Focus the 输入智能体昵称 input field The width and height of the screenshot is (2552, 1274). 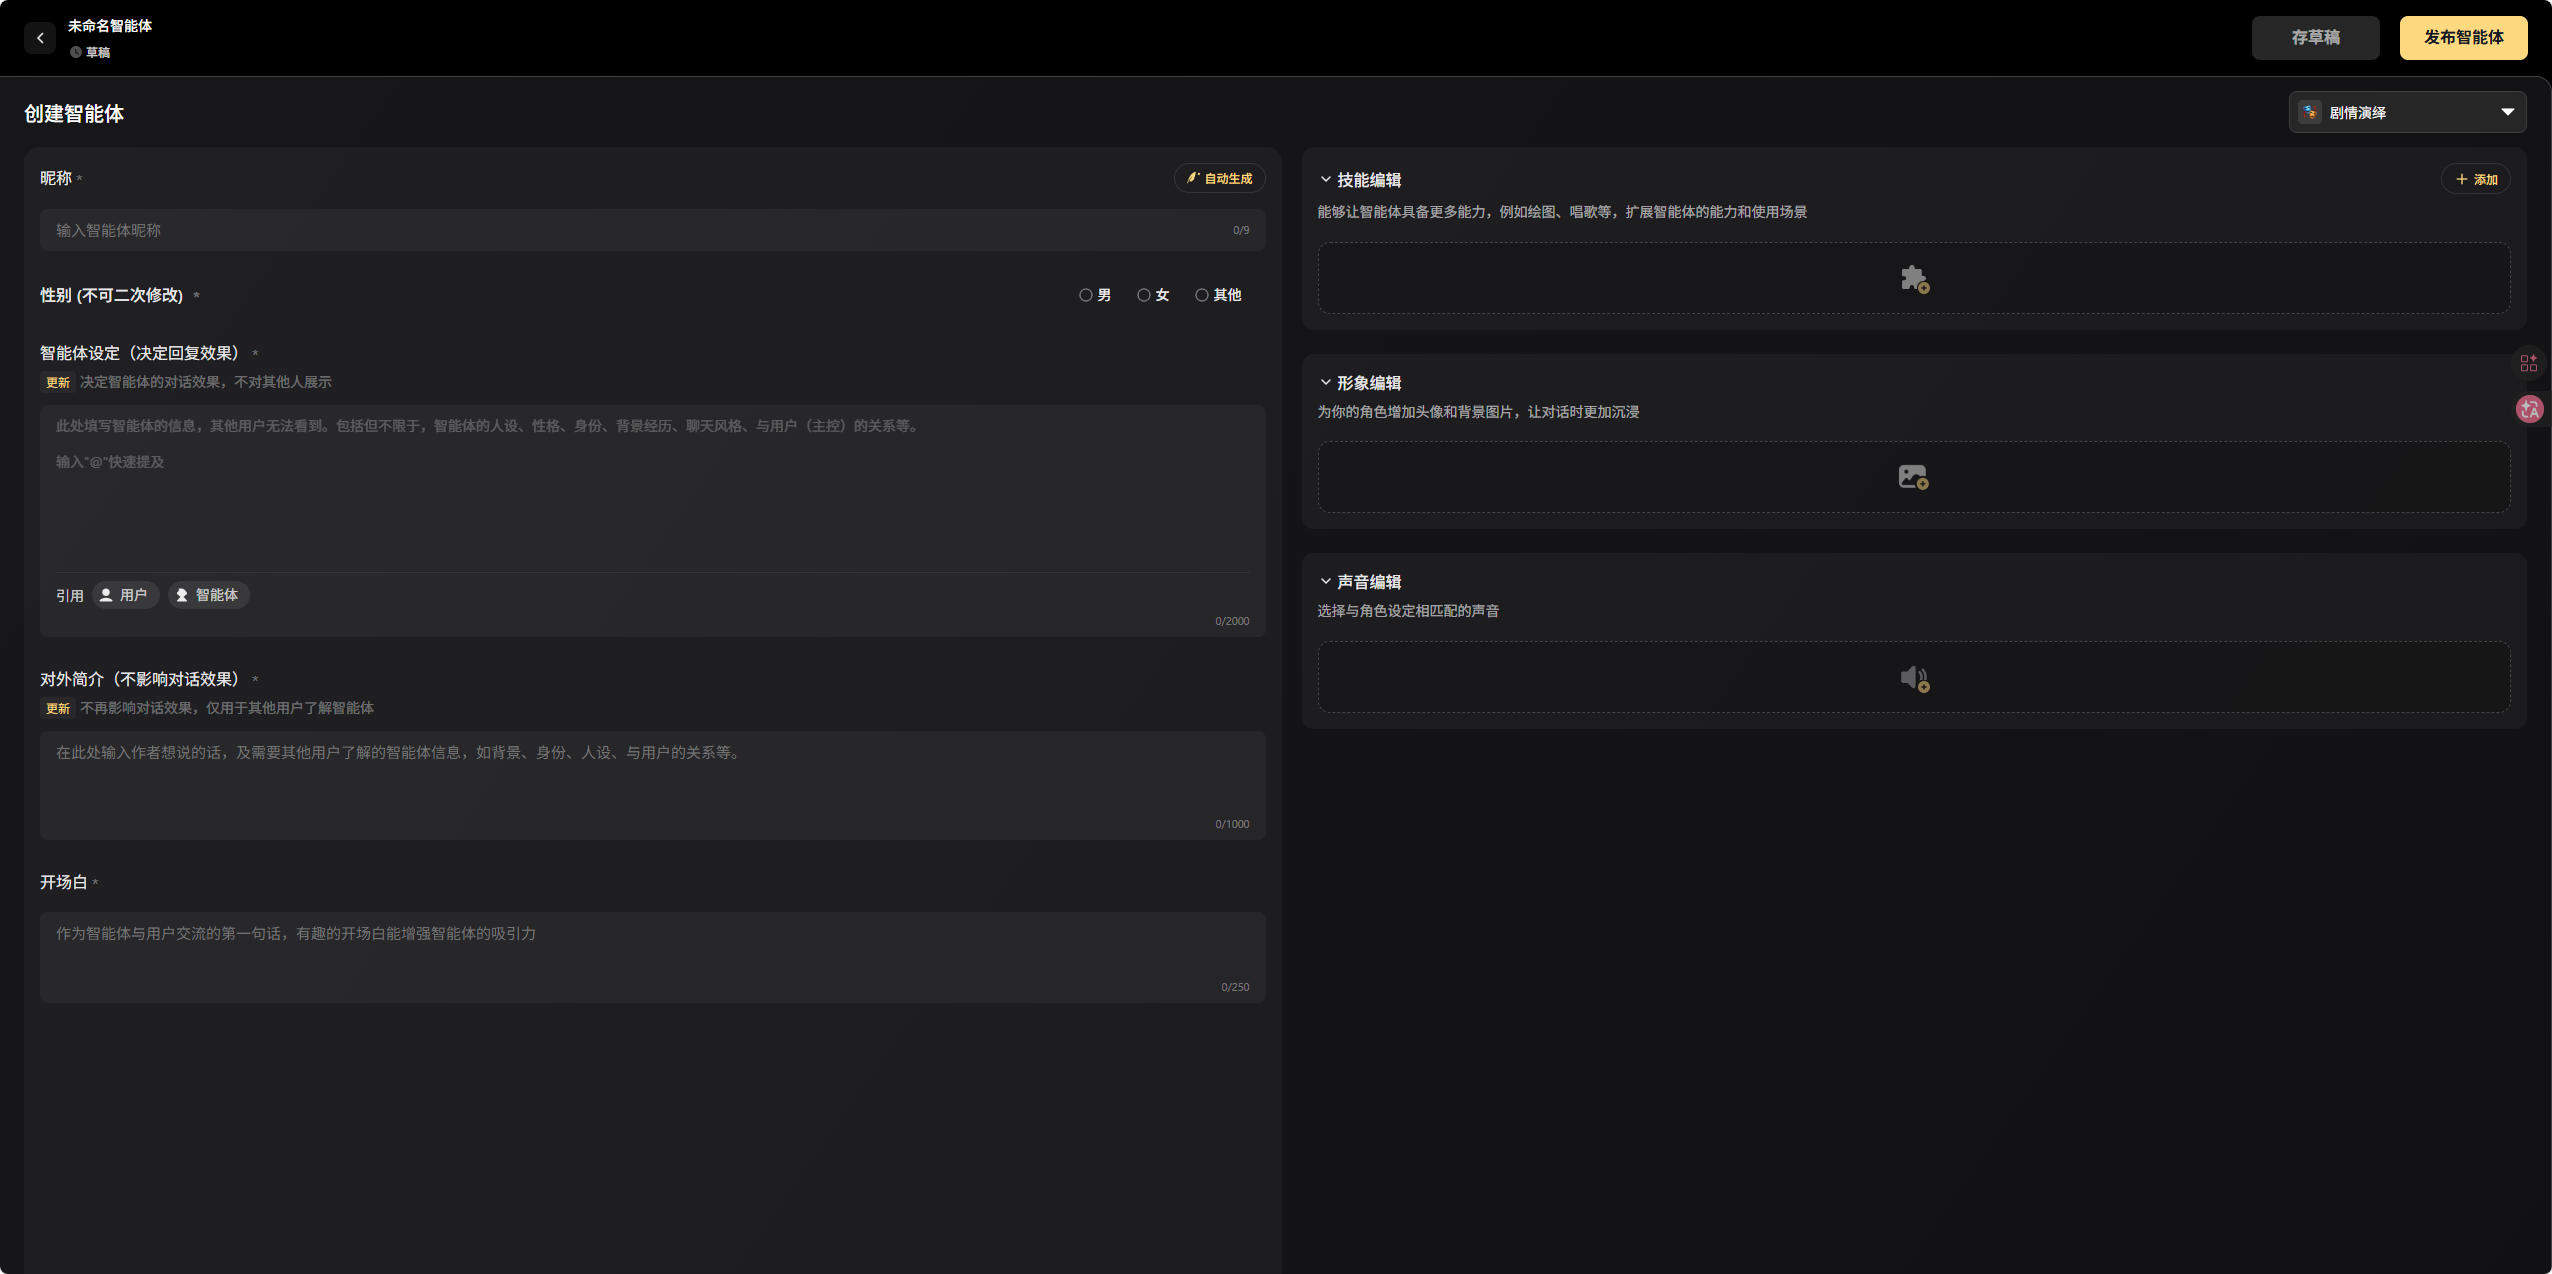[652, 230]
